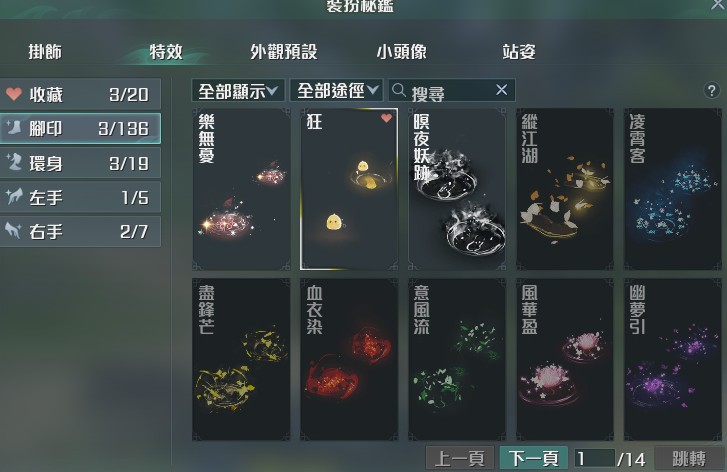Select the 環身 body aura category
Viewport: 727px width, 472px height.
(x=80, y=163)
